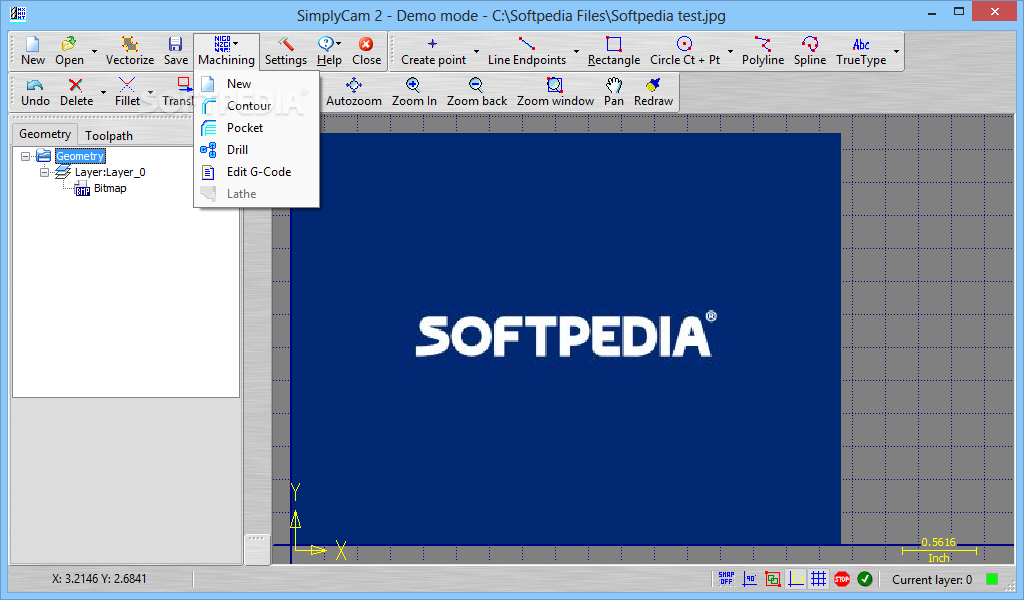1024x600 pixels.
Task: Click the red Close toolbar icon
Action: point(366,51)
